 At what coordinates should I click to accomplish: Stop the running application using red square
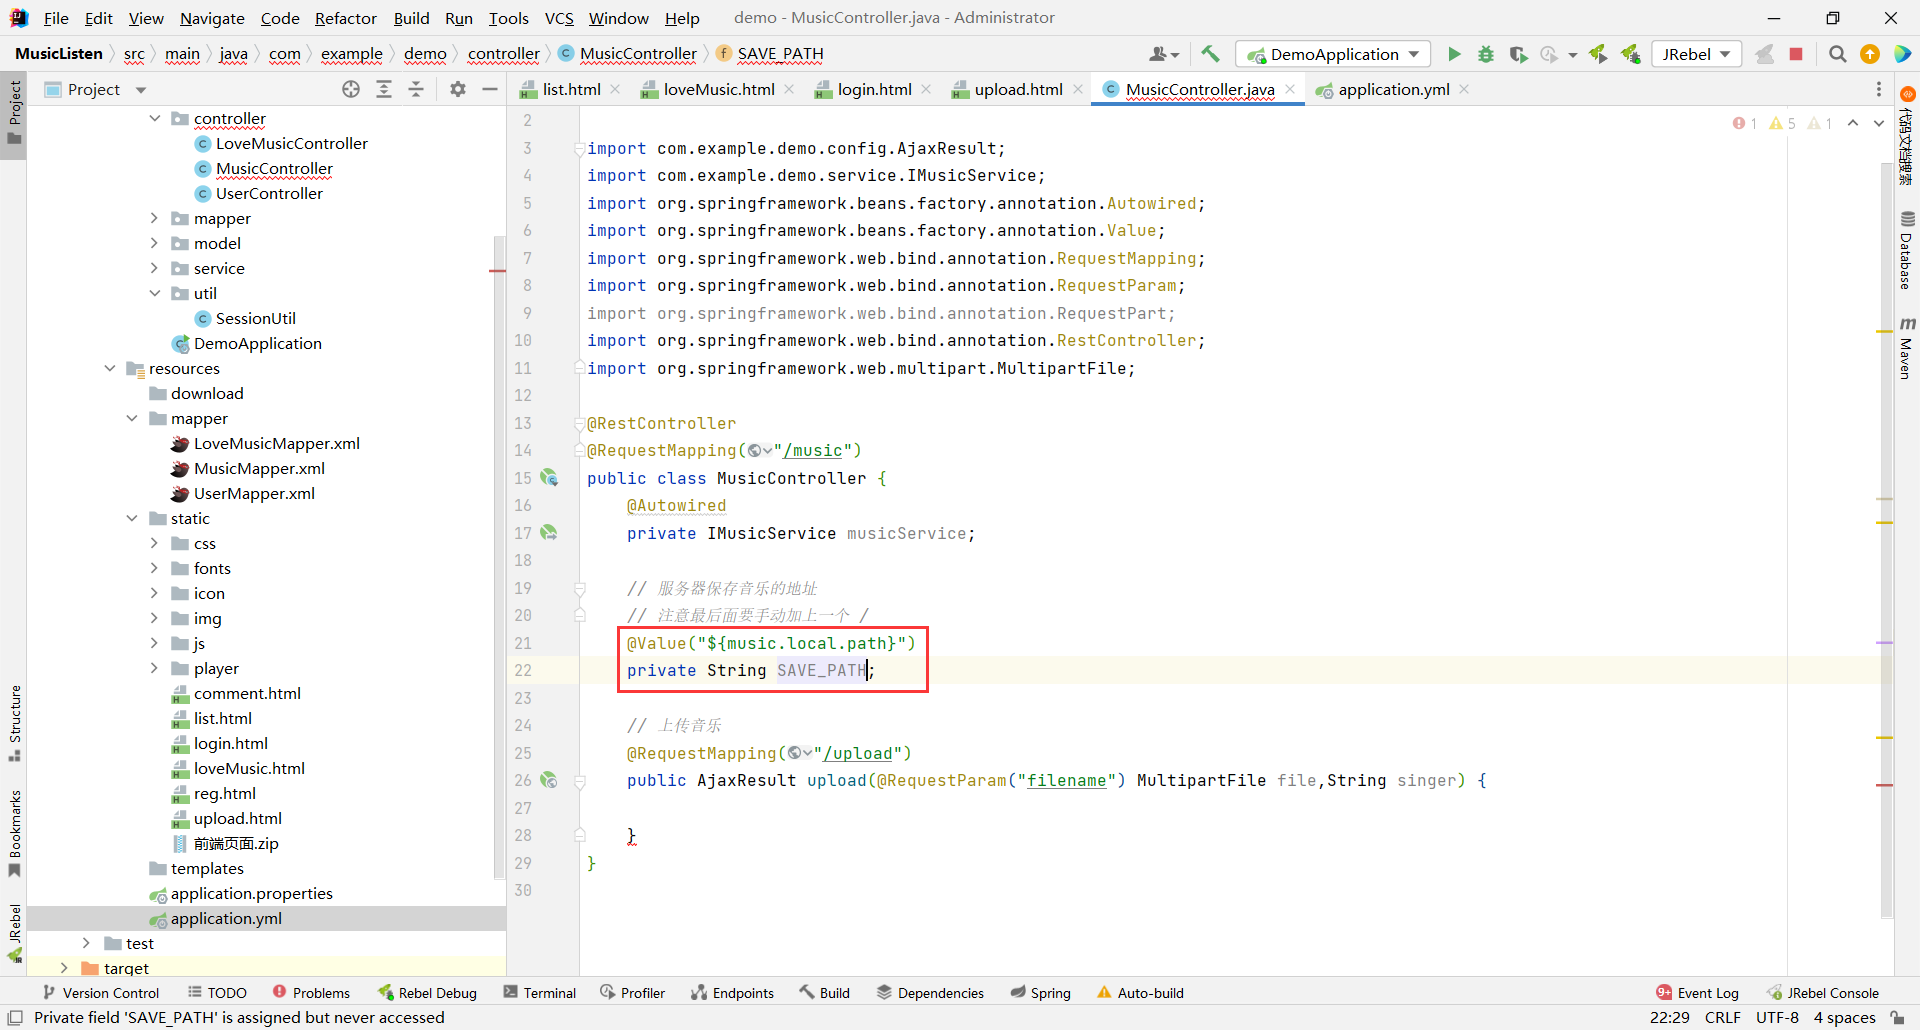[1796, 54]
